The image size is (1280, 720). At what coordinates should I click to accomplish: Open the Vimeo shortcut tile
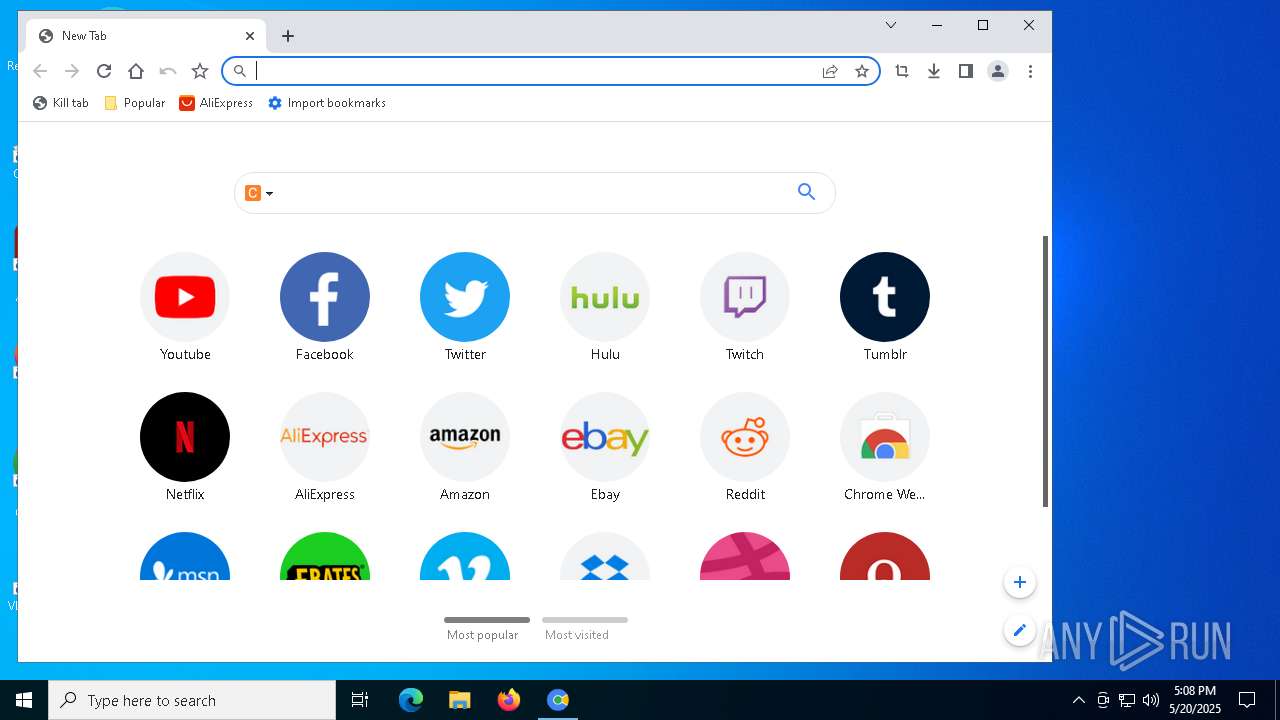point(465,557)
